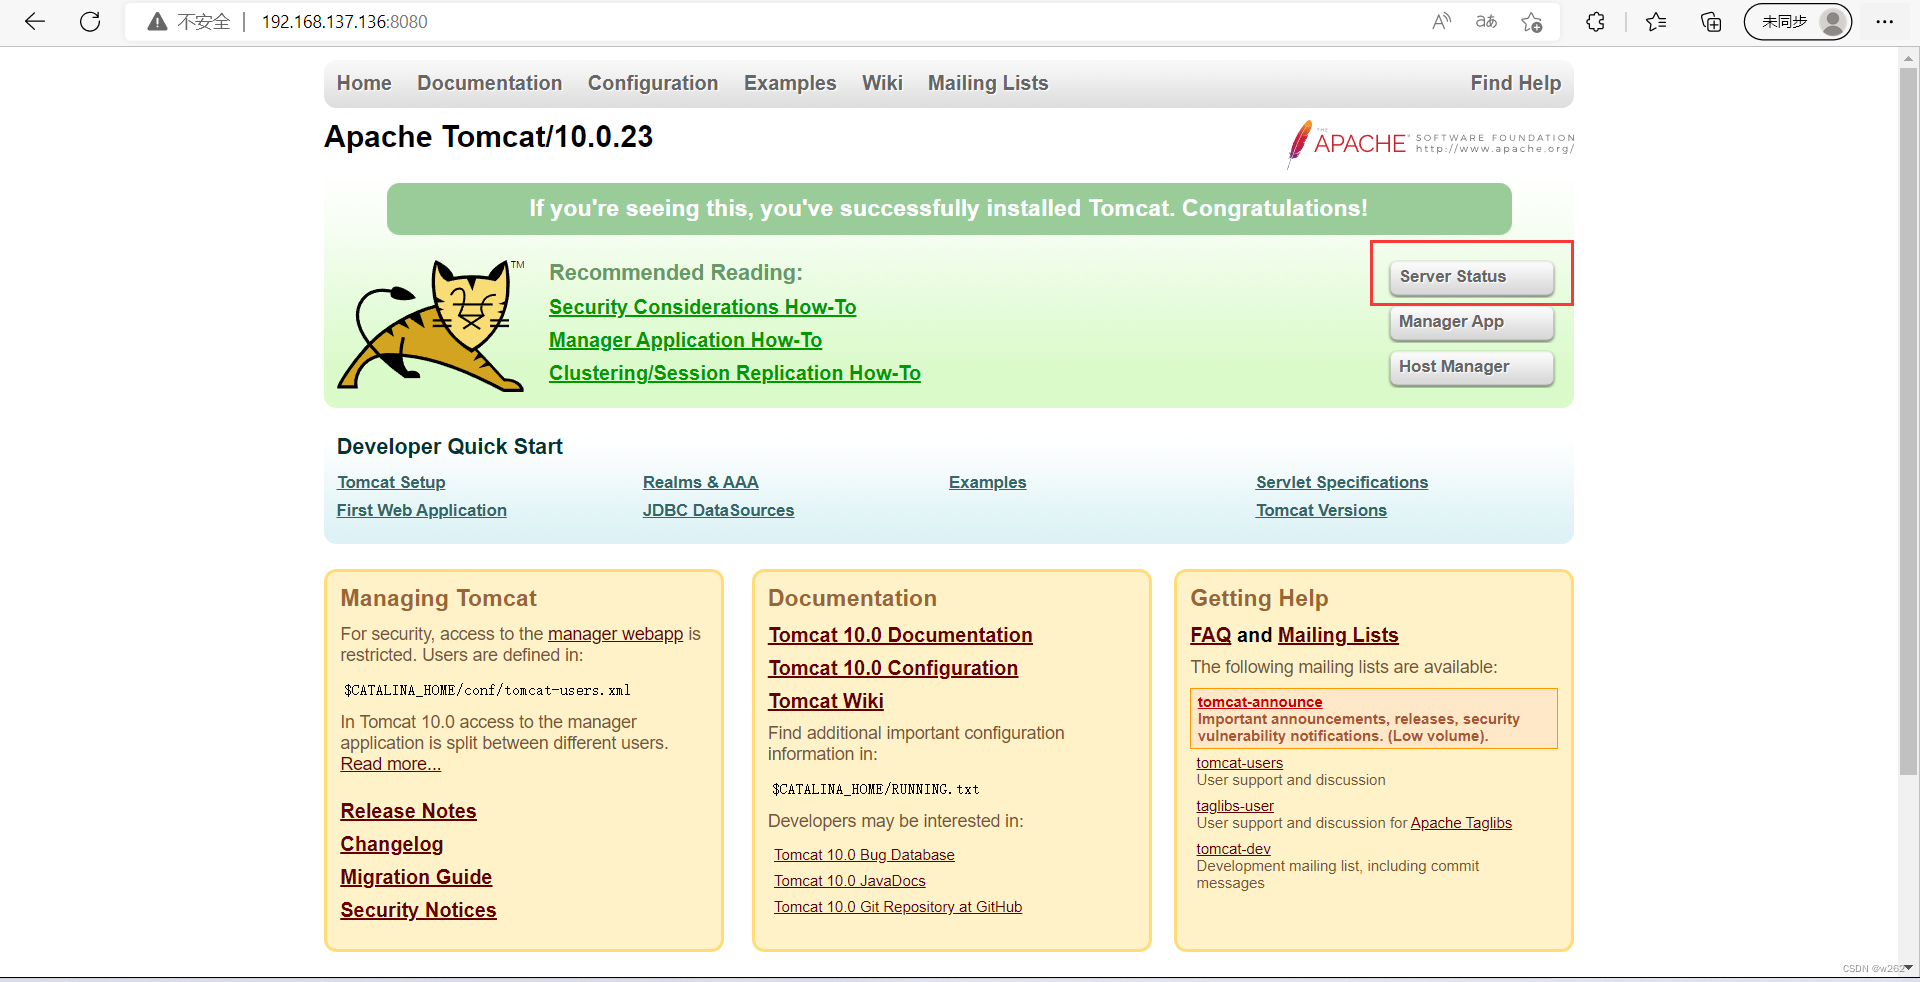Open the Tomcat Wiki link
This screenshot has width=1920, height=982.
(x=826, y=701)
